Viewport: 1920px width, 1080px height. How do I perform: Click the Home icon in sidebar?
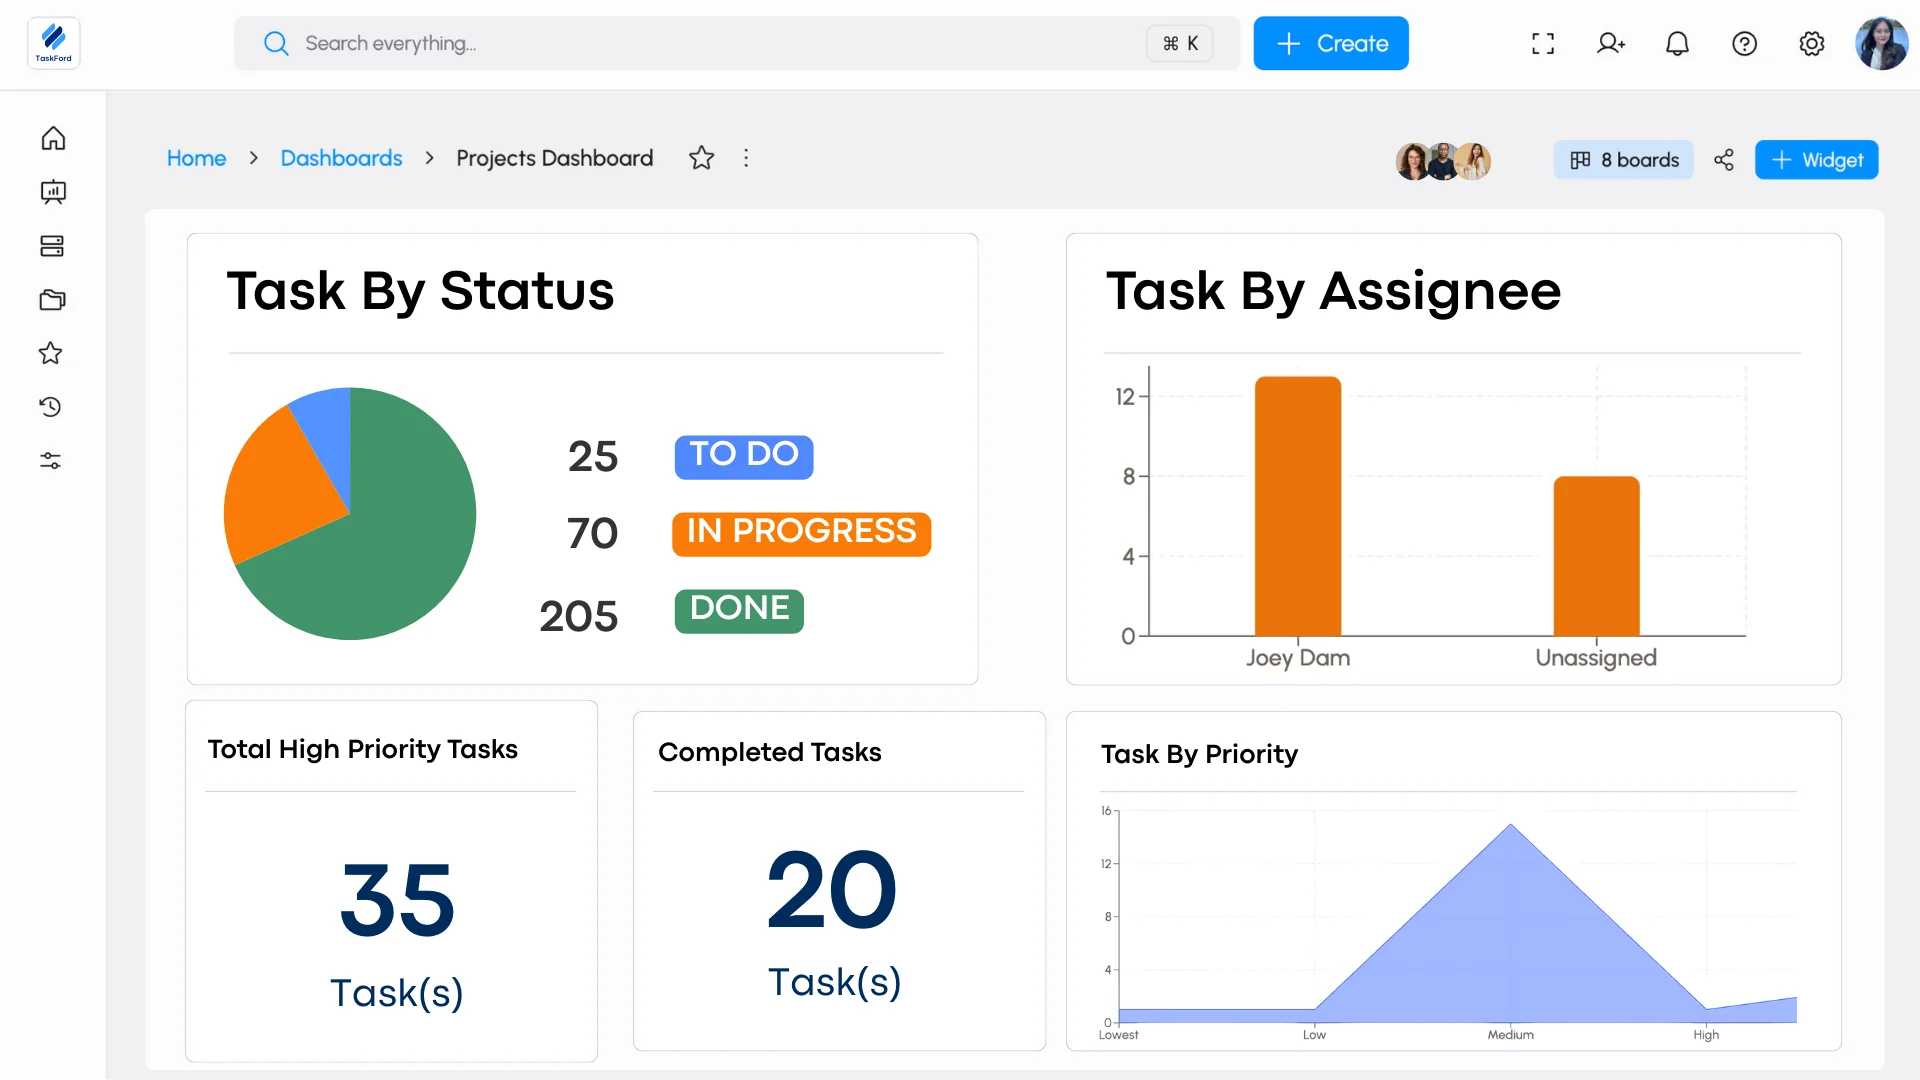pos(53,138)
